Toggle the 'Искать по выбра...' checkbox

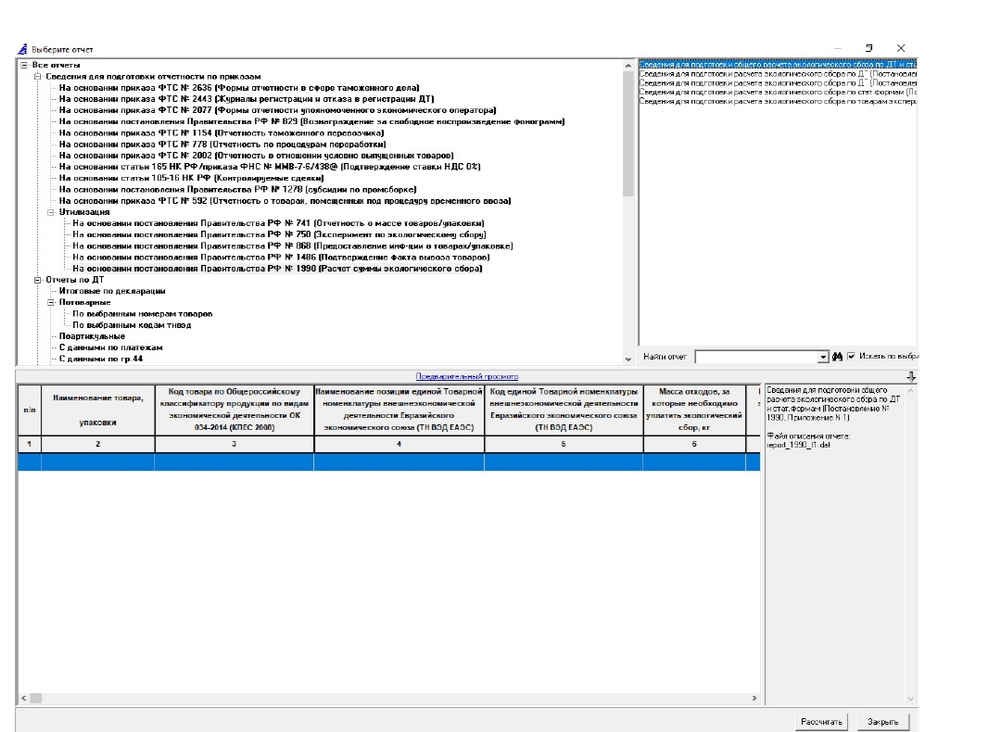[851, 356]
